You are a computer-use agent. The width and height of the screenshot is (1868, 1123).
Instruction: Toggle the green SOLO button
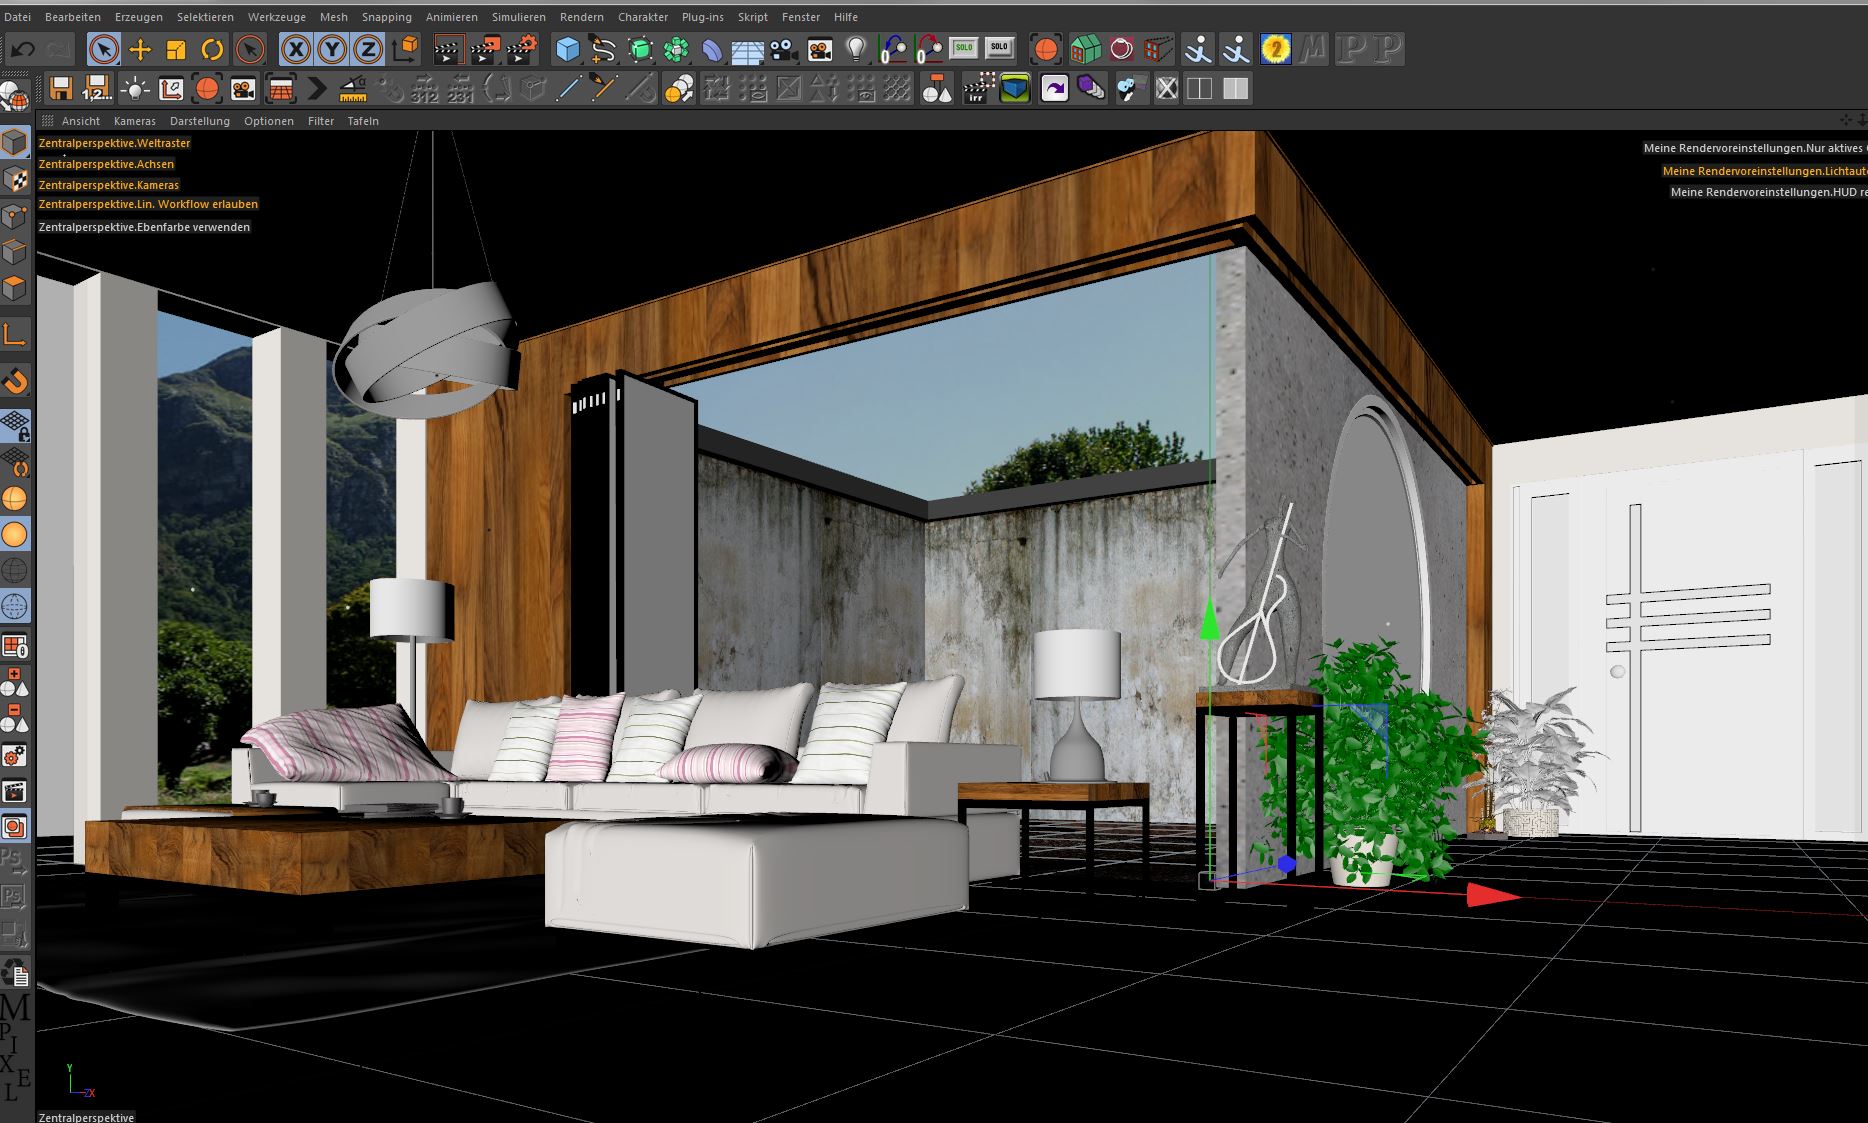963,48
